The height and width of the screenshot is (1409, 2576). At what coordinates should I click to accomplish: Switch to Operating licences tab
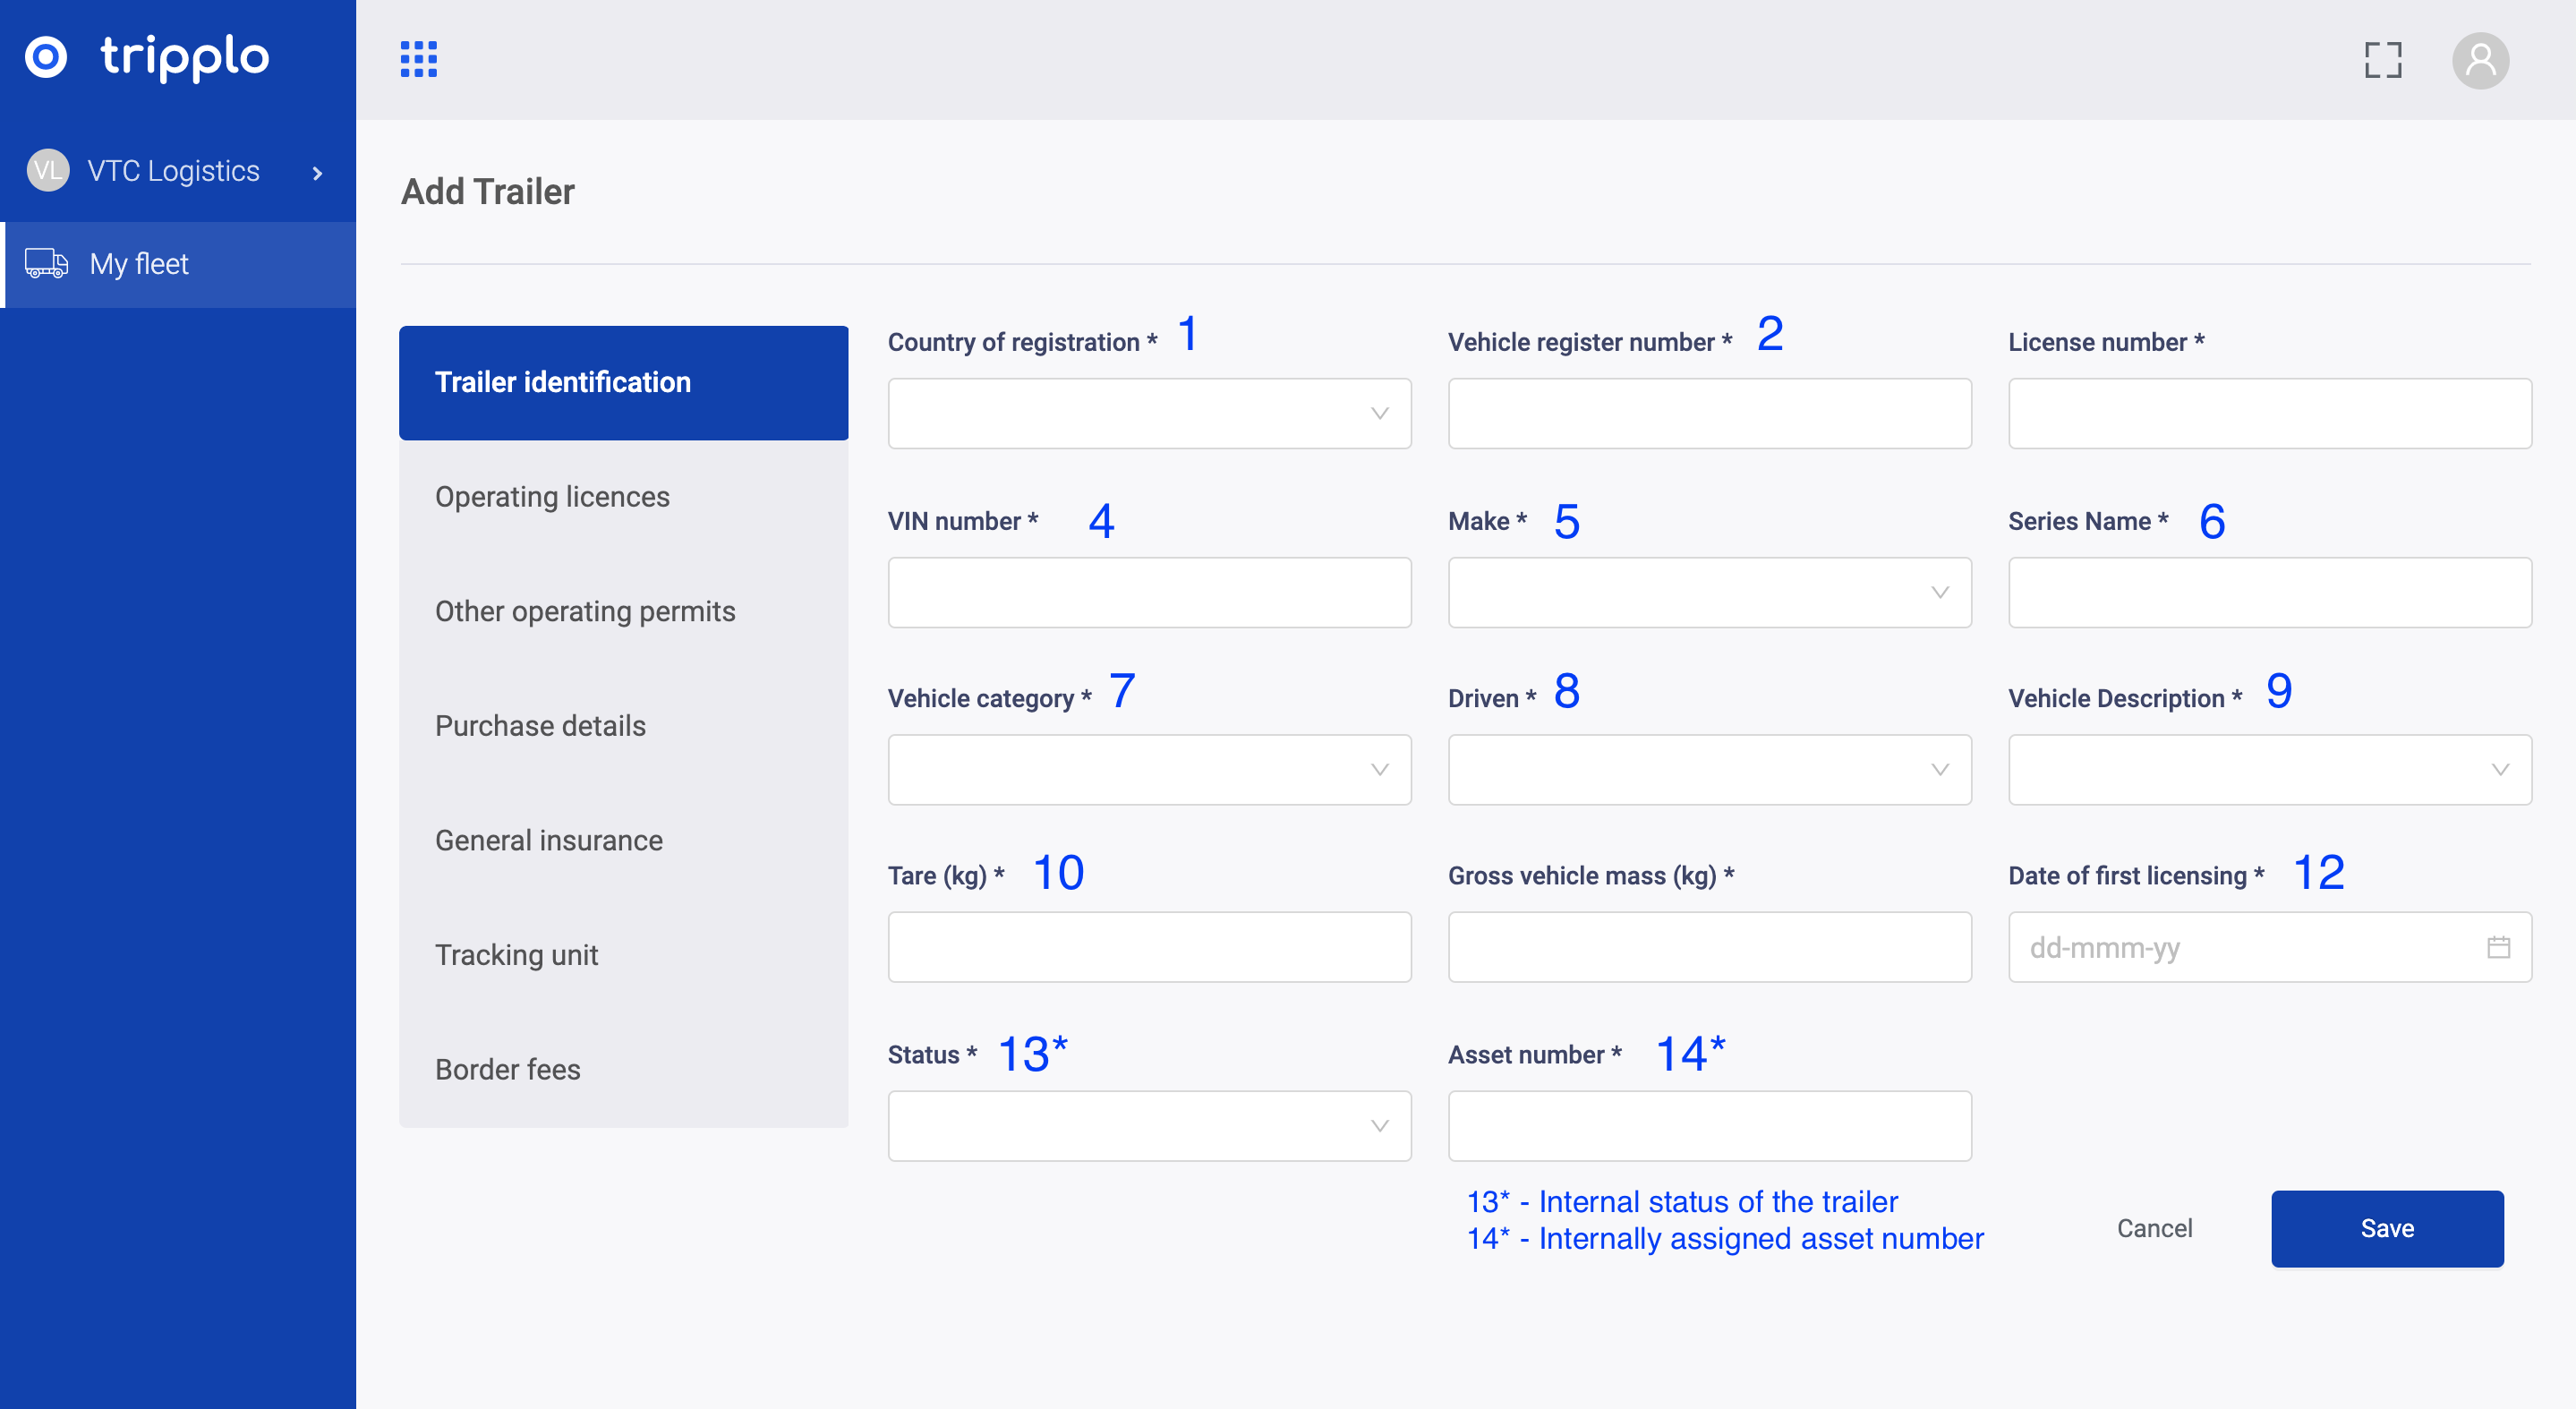click(552, 497)
